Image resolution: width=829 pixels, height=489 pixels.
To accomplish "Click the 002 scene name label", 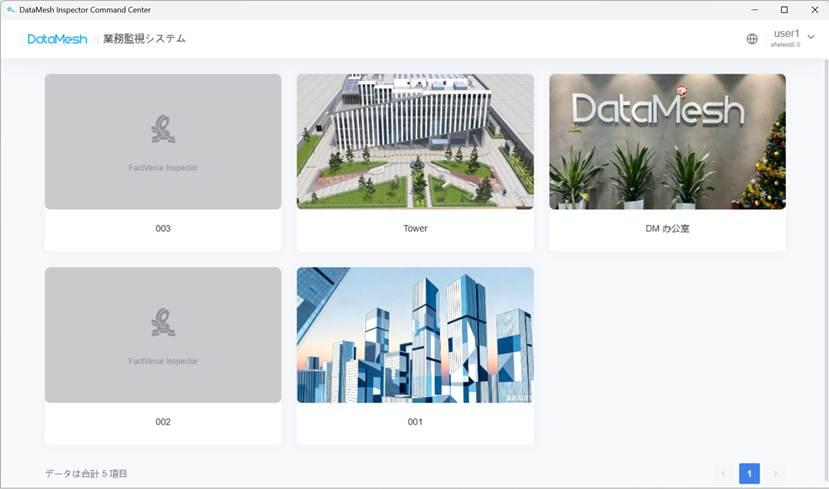I will (x=163, y=422).
